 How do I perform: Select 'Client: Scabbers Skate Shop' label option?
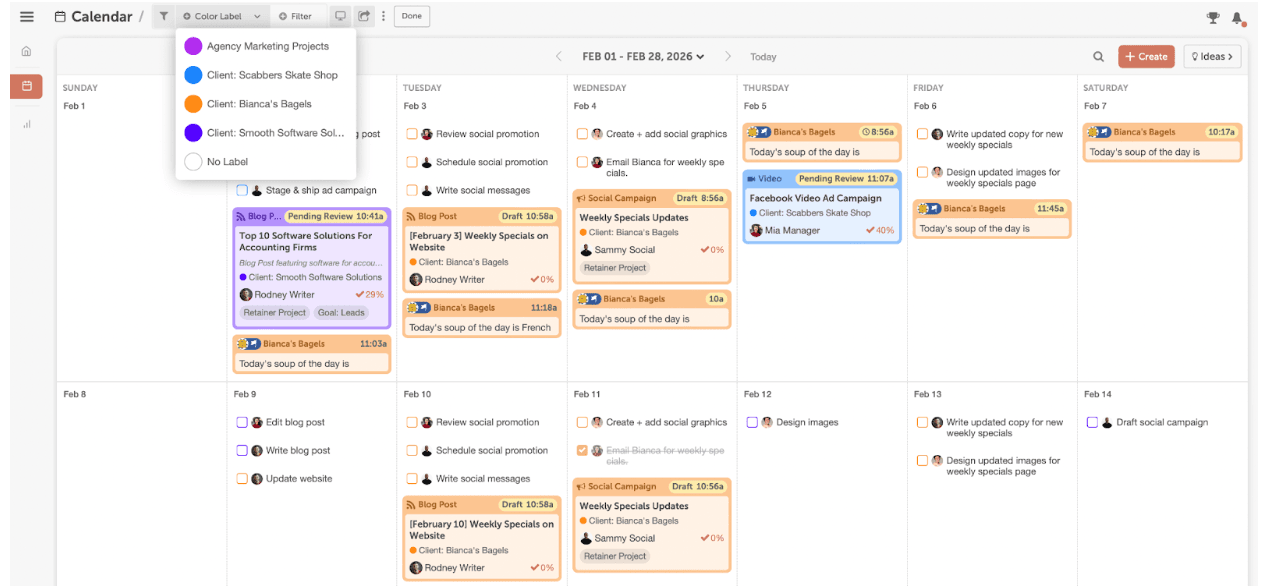point(272,75)
